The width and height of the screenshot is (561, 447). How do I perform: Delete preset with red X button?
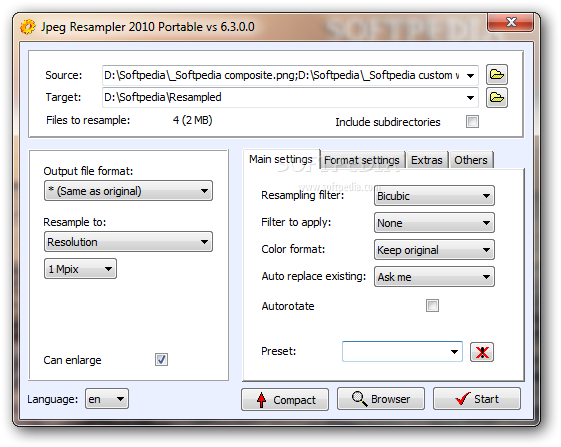point(482,352)
